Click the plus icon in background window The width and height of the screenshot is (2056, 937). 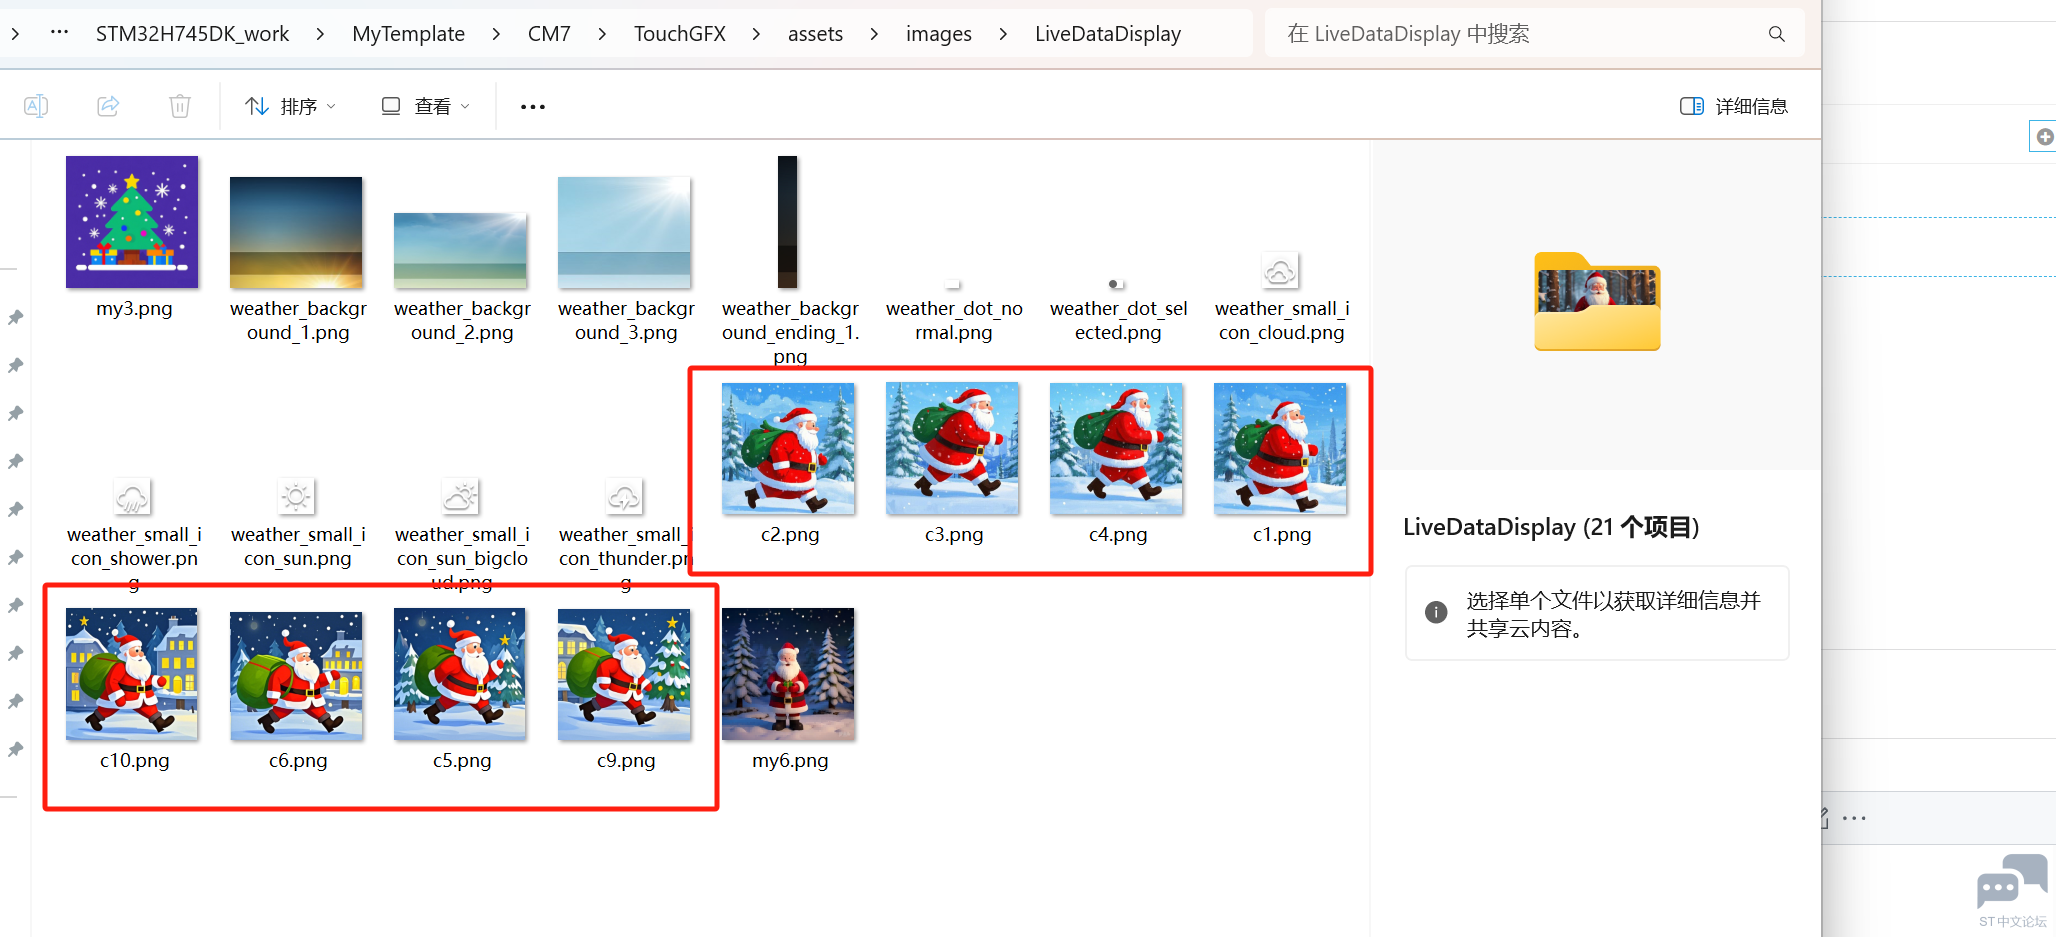[2045, 137]
